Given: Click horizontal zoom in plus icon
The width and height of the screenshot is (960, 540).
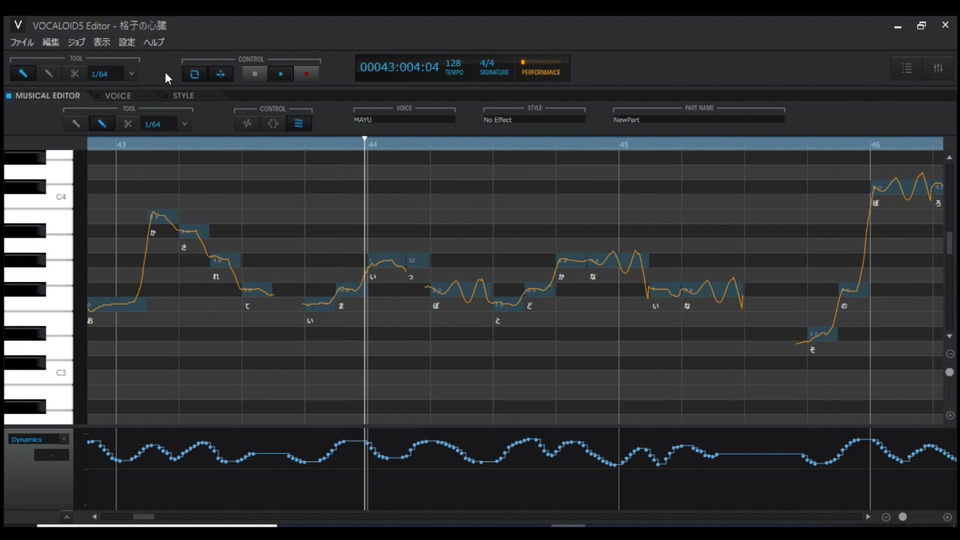Looking at the screenshot, I should [x=947, y=517].
